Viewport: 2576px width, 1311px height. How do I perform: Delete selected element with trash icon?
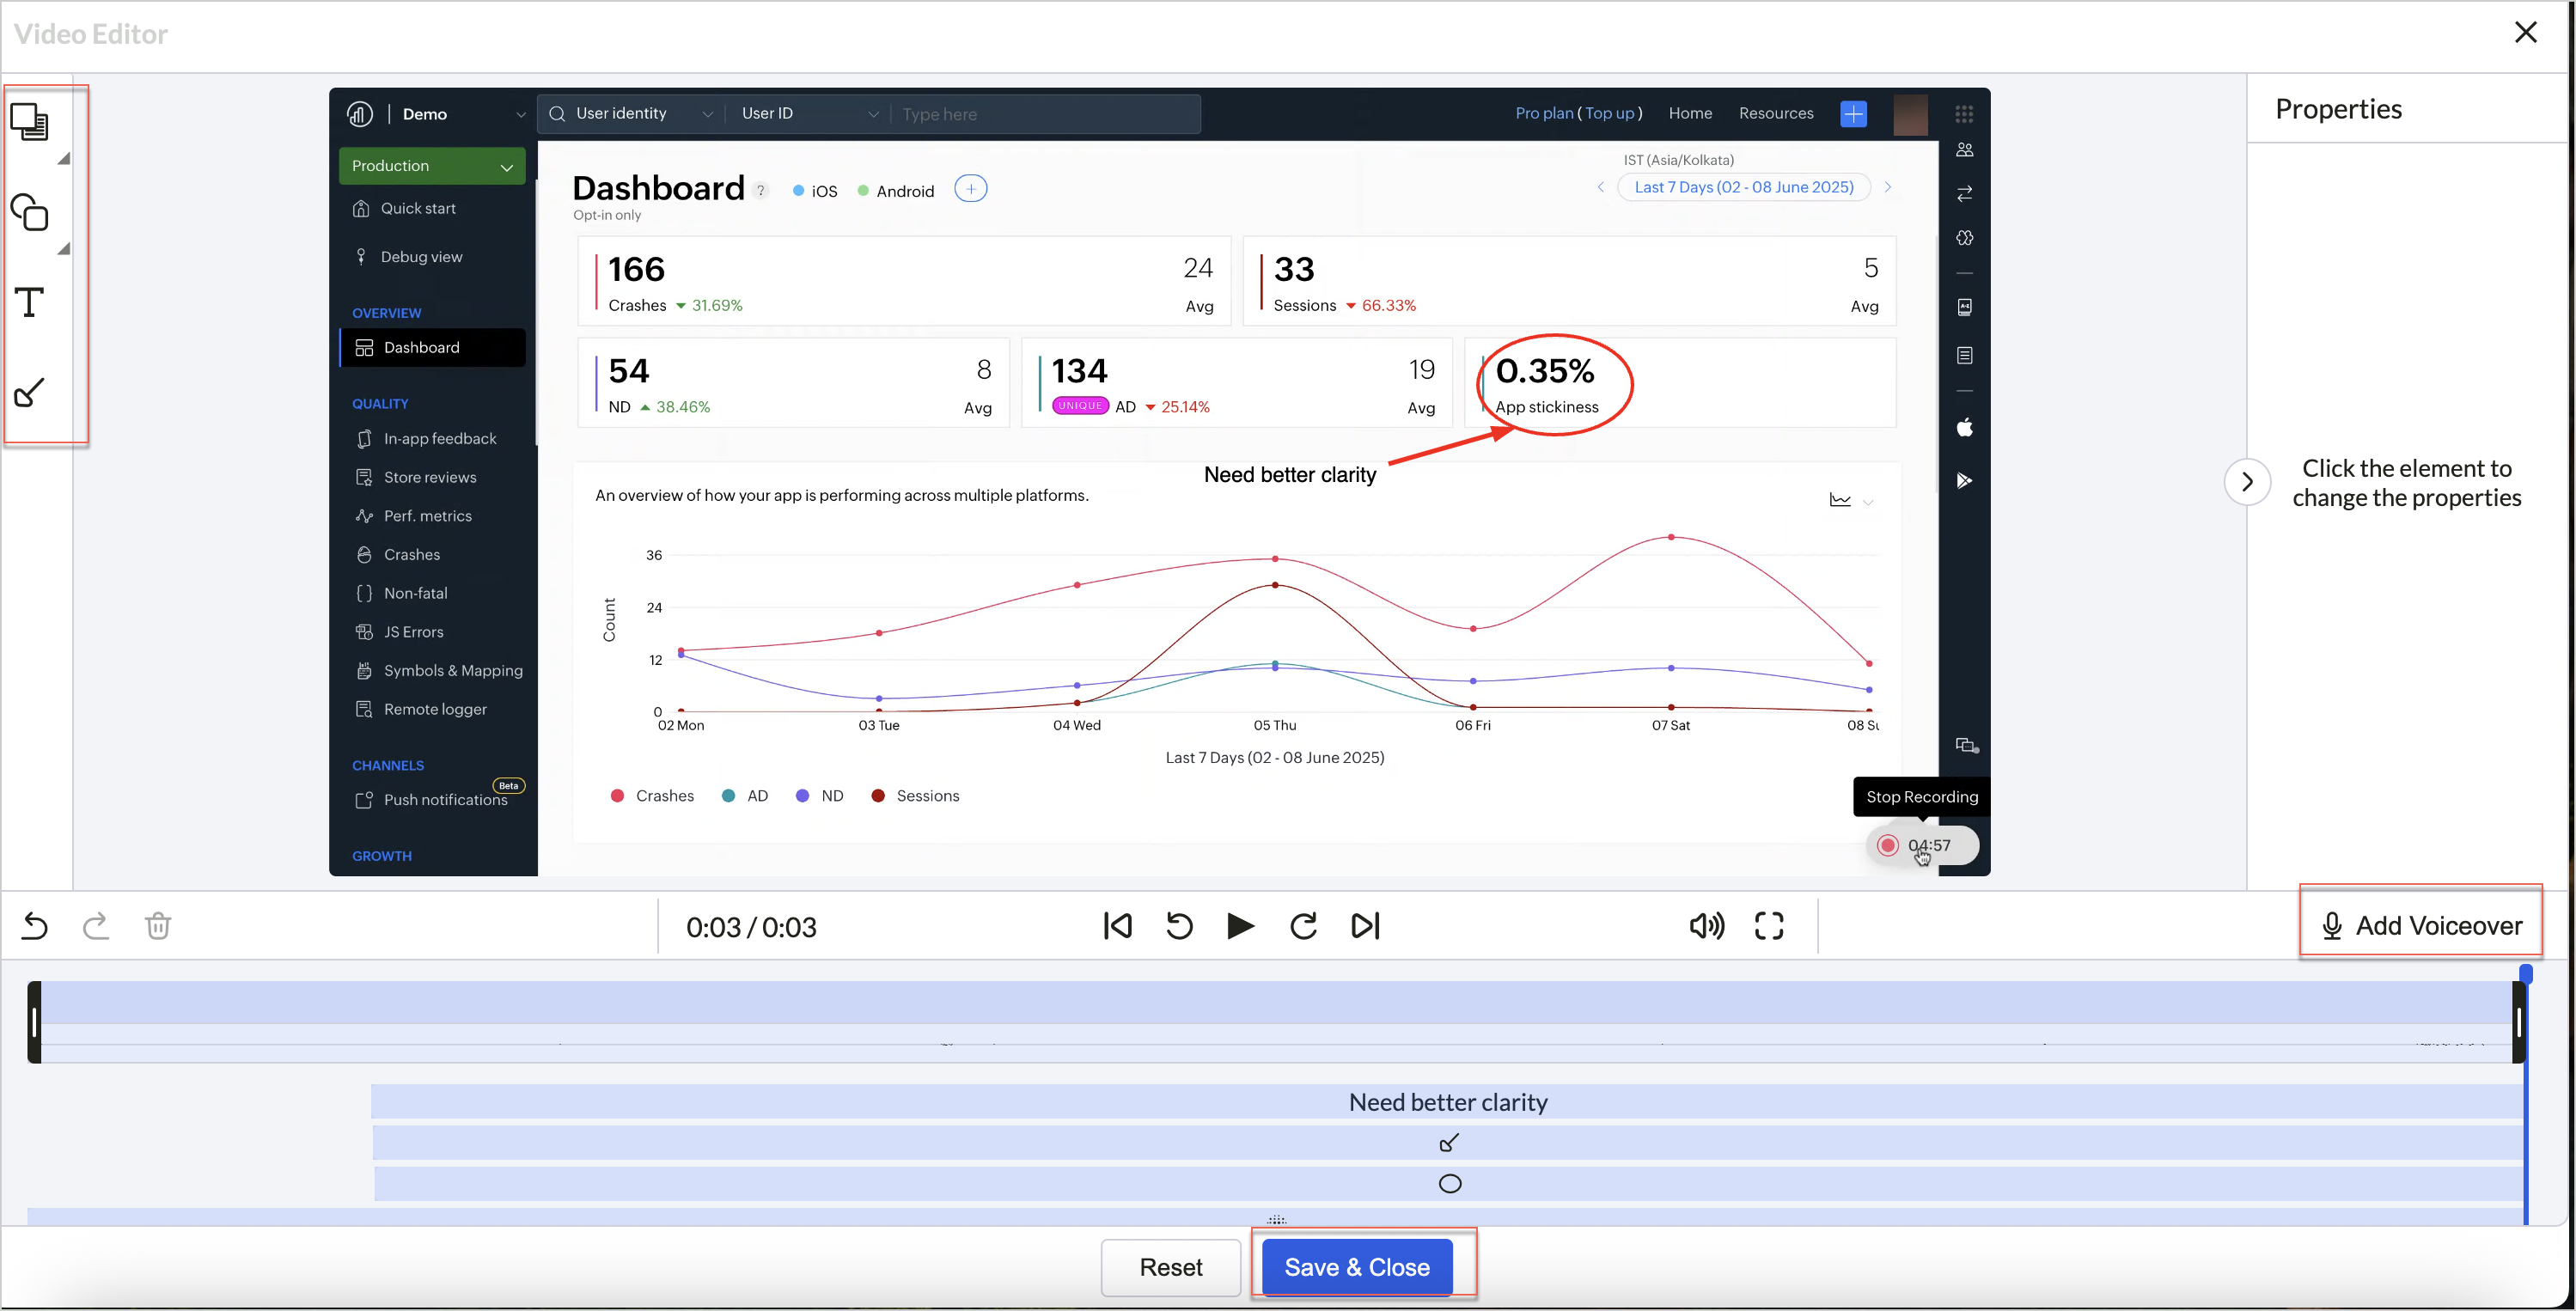pyautogui.click(x=158, y=925)
